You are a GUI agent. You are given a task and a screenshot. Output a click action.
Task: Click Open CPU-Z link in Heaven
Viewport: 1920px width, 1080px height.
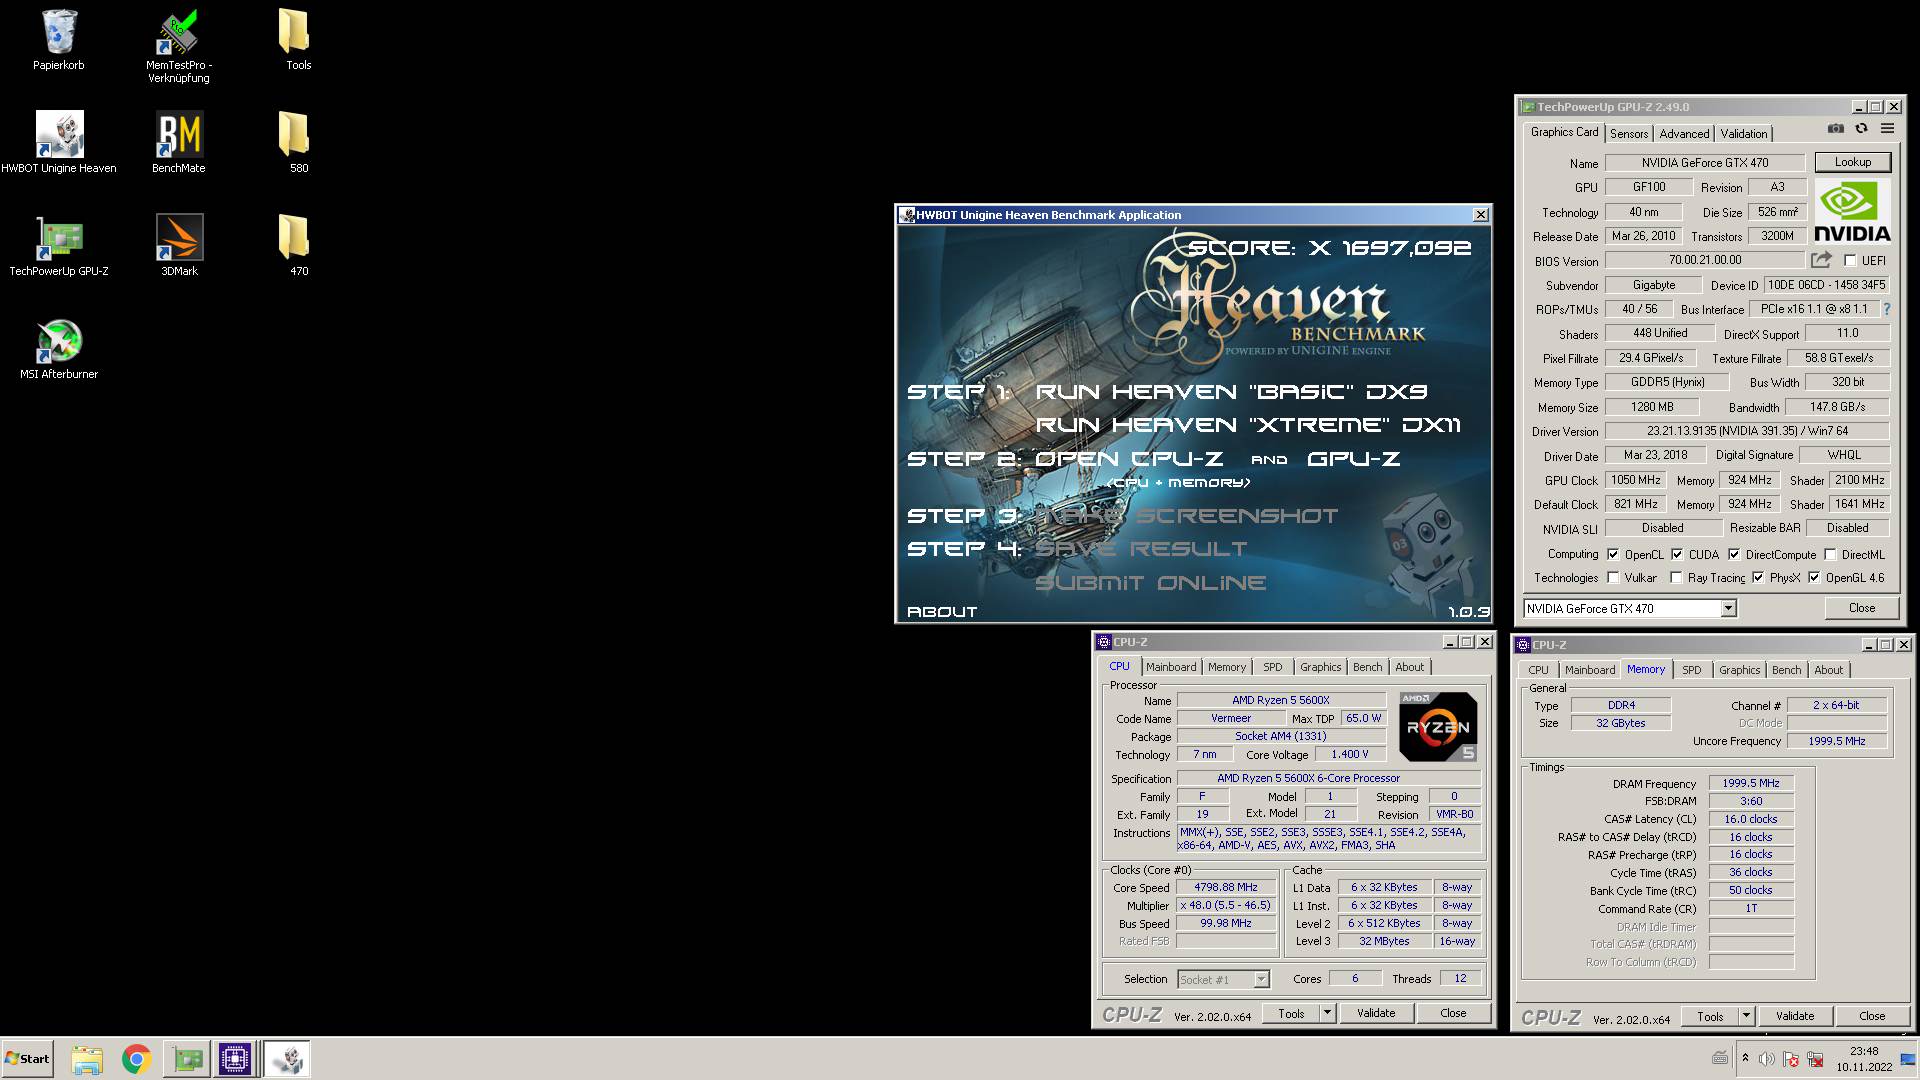coord(1128,459)
